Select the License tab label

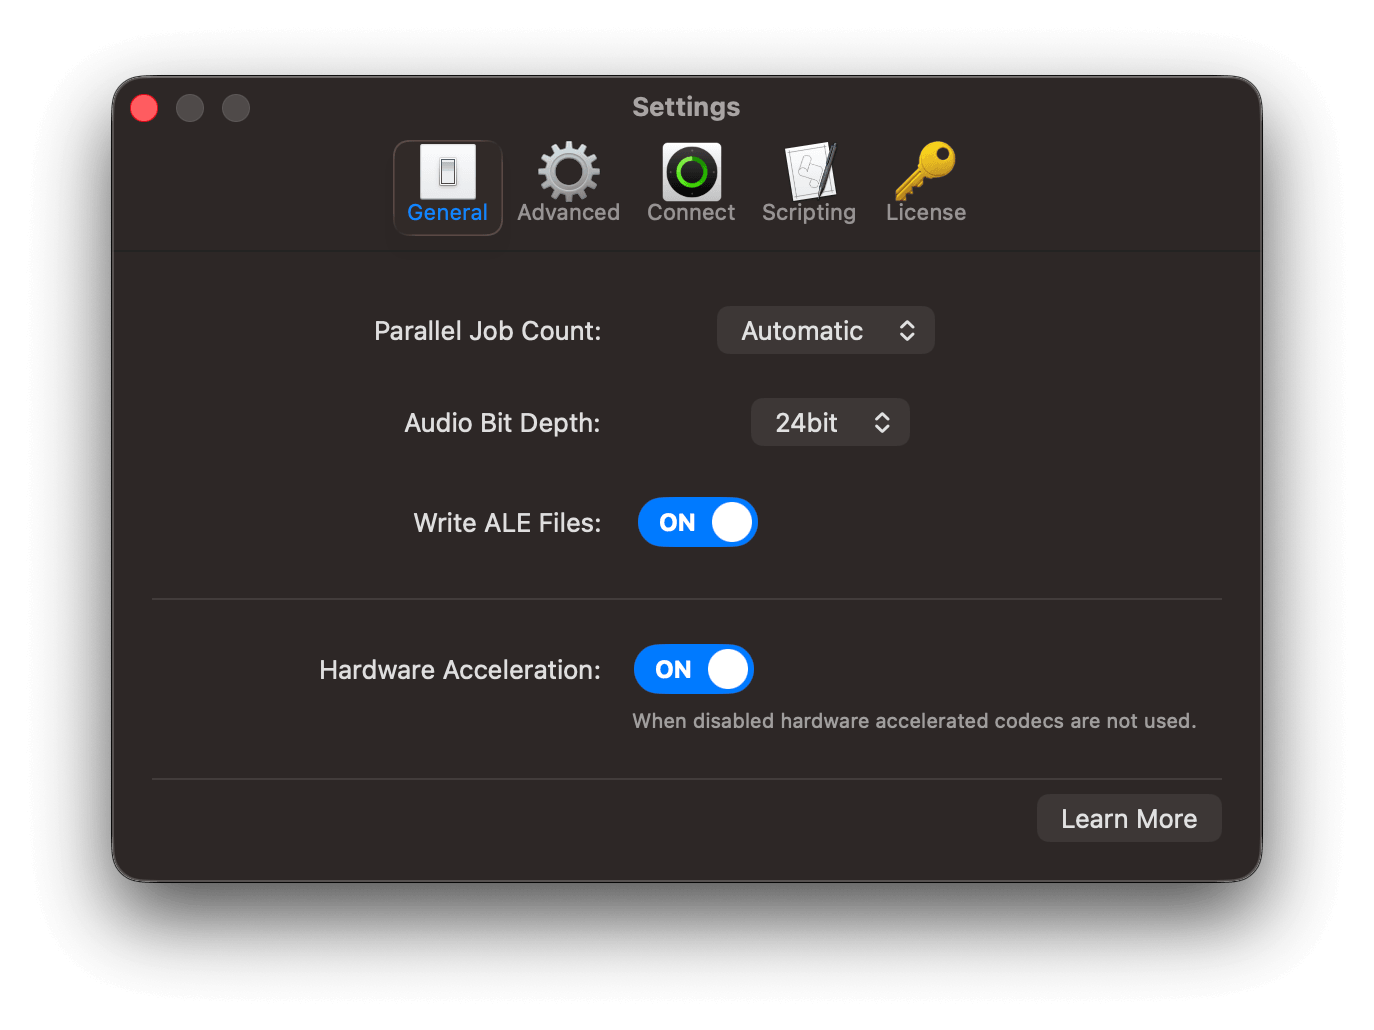point(925,213)
